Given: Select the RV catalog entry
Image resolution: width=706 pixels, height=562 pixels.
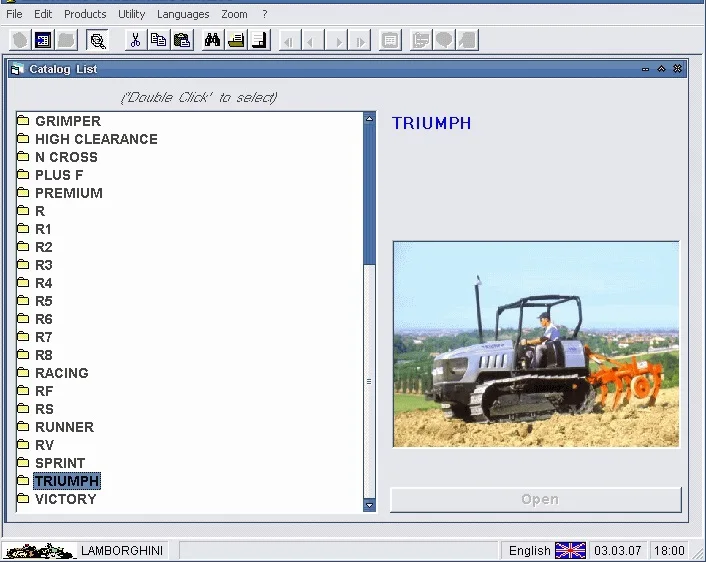Looking at the screenshot, I should [44, 445].
